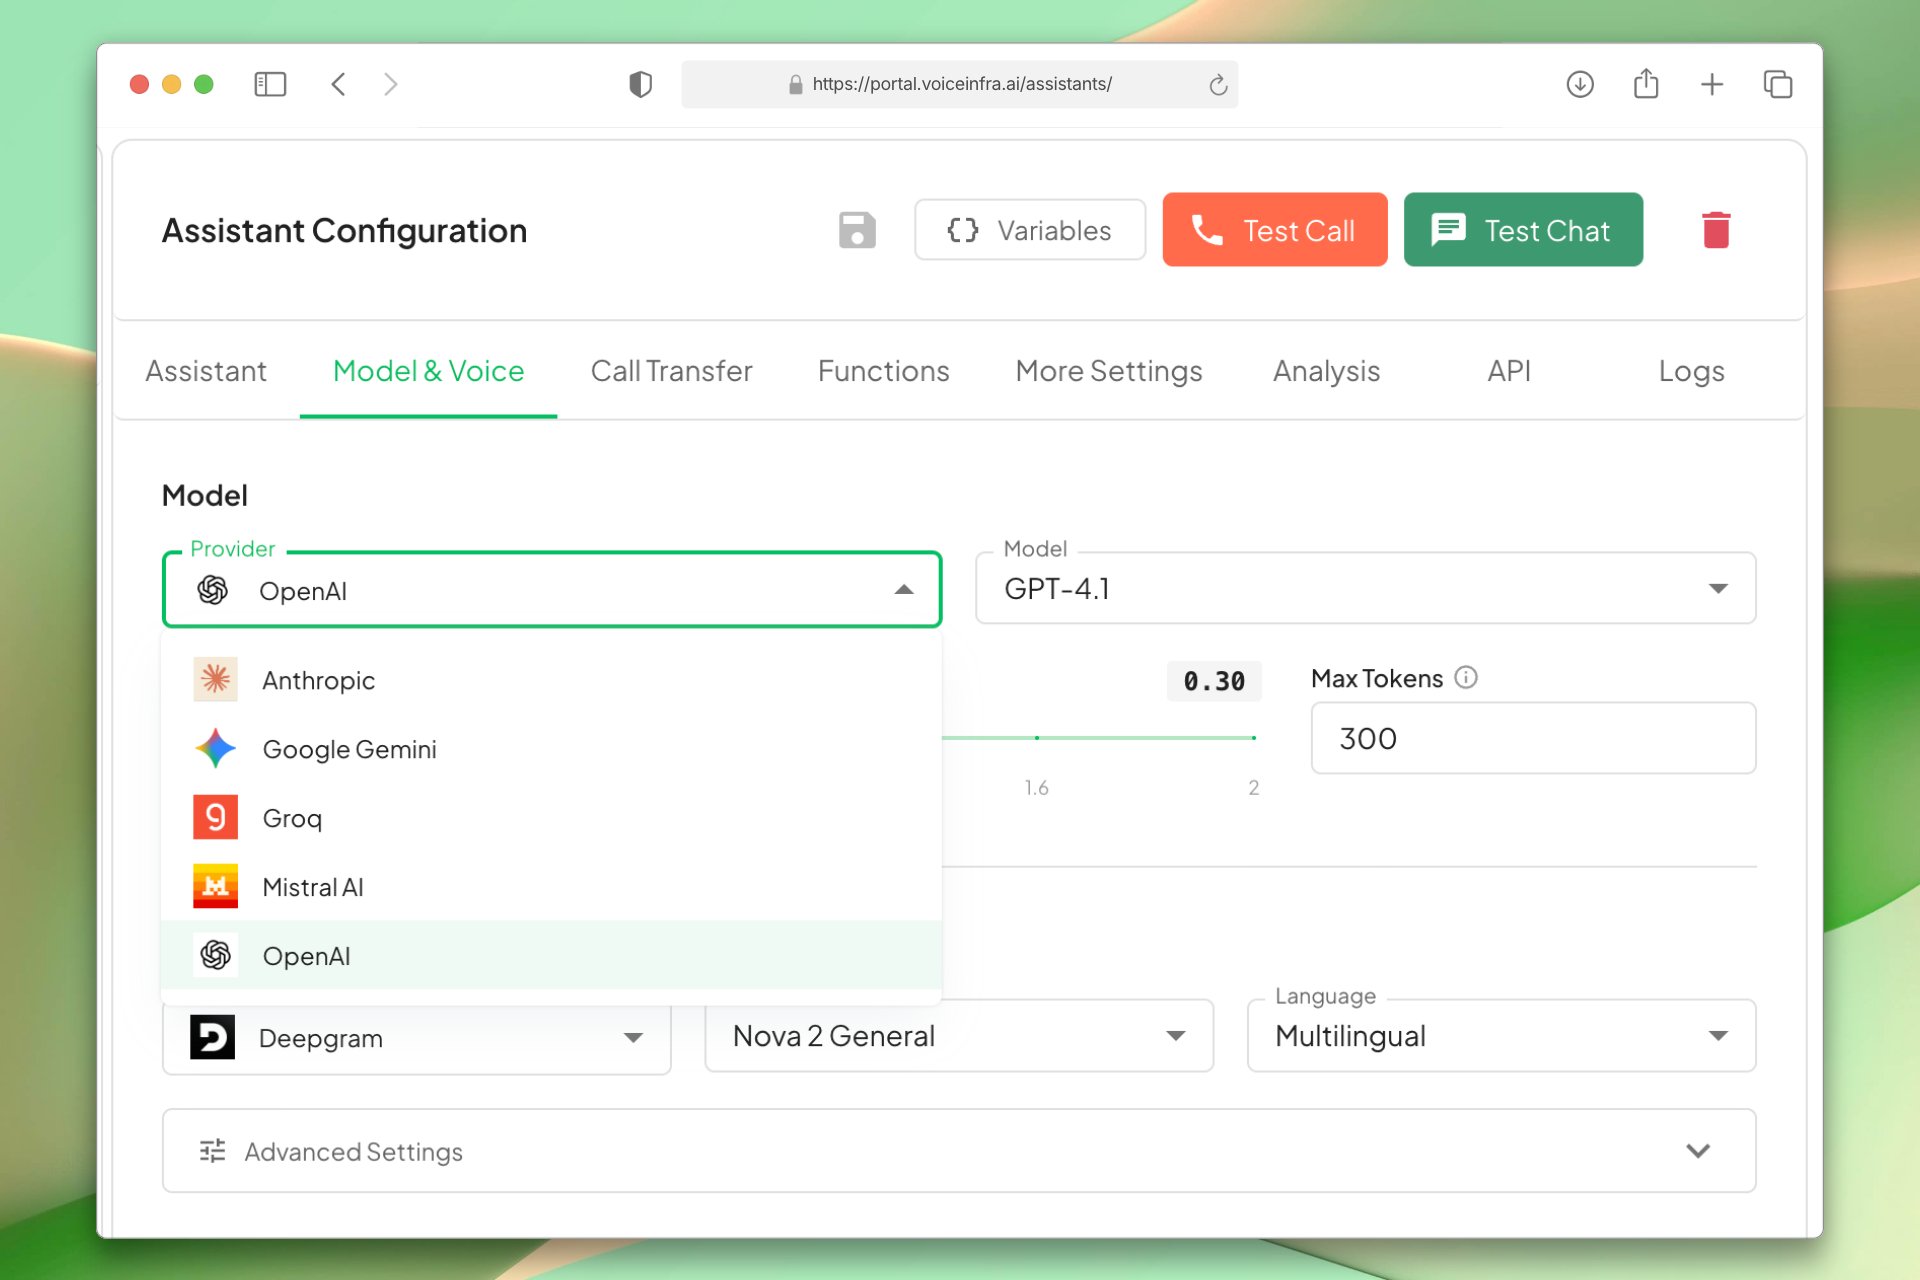Choose Groq from provider list
The height and width of the screenshot is (1280, 1920).
551,818
